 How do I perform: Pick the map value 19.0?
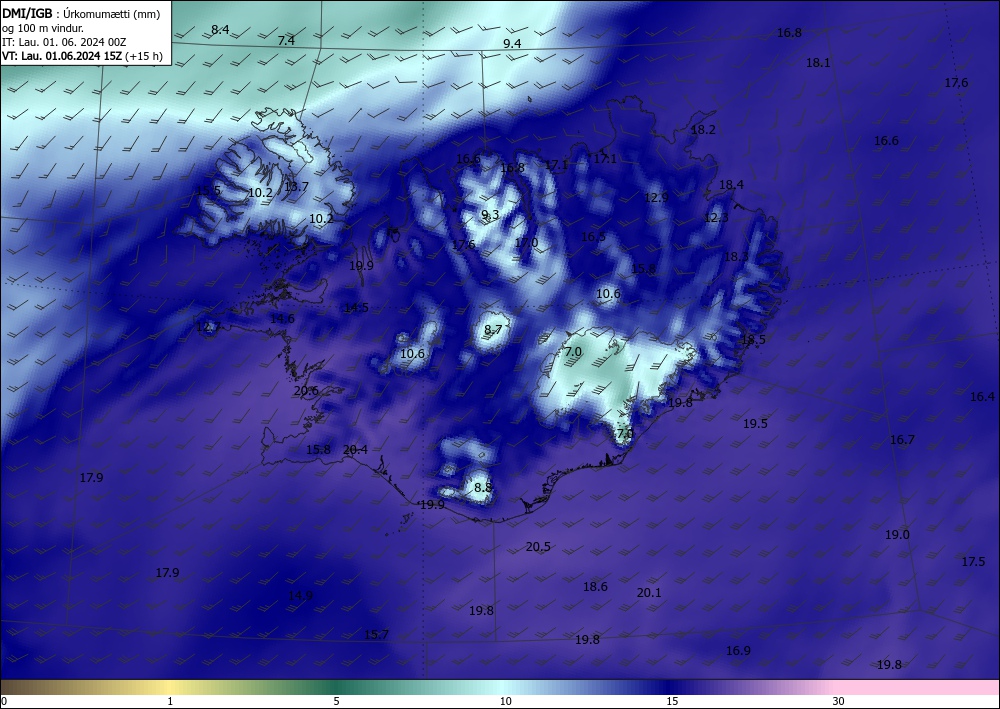(x=897, y=535)
